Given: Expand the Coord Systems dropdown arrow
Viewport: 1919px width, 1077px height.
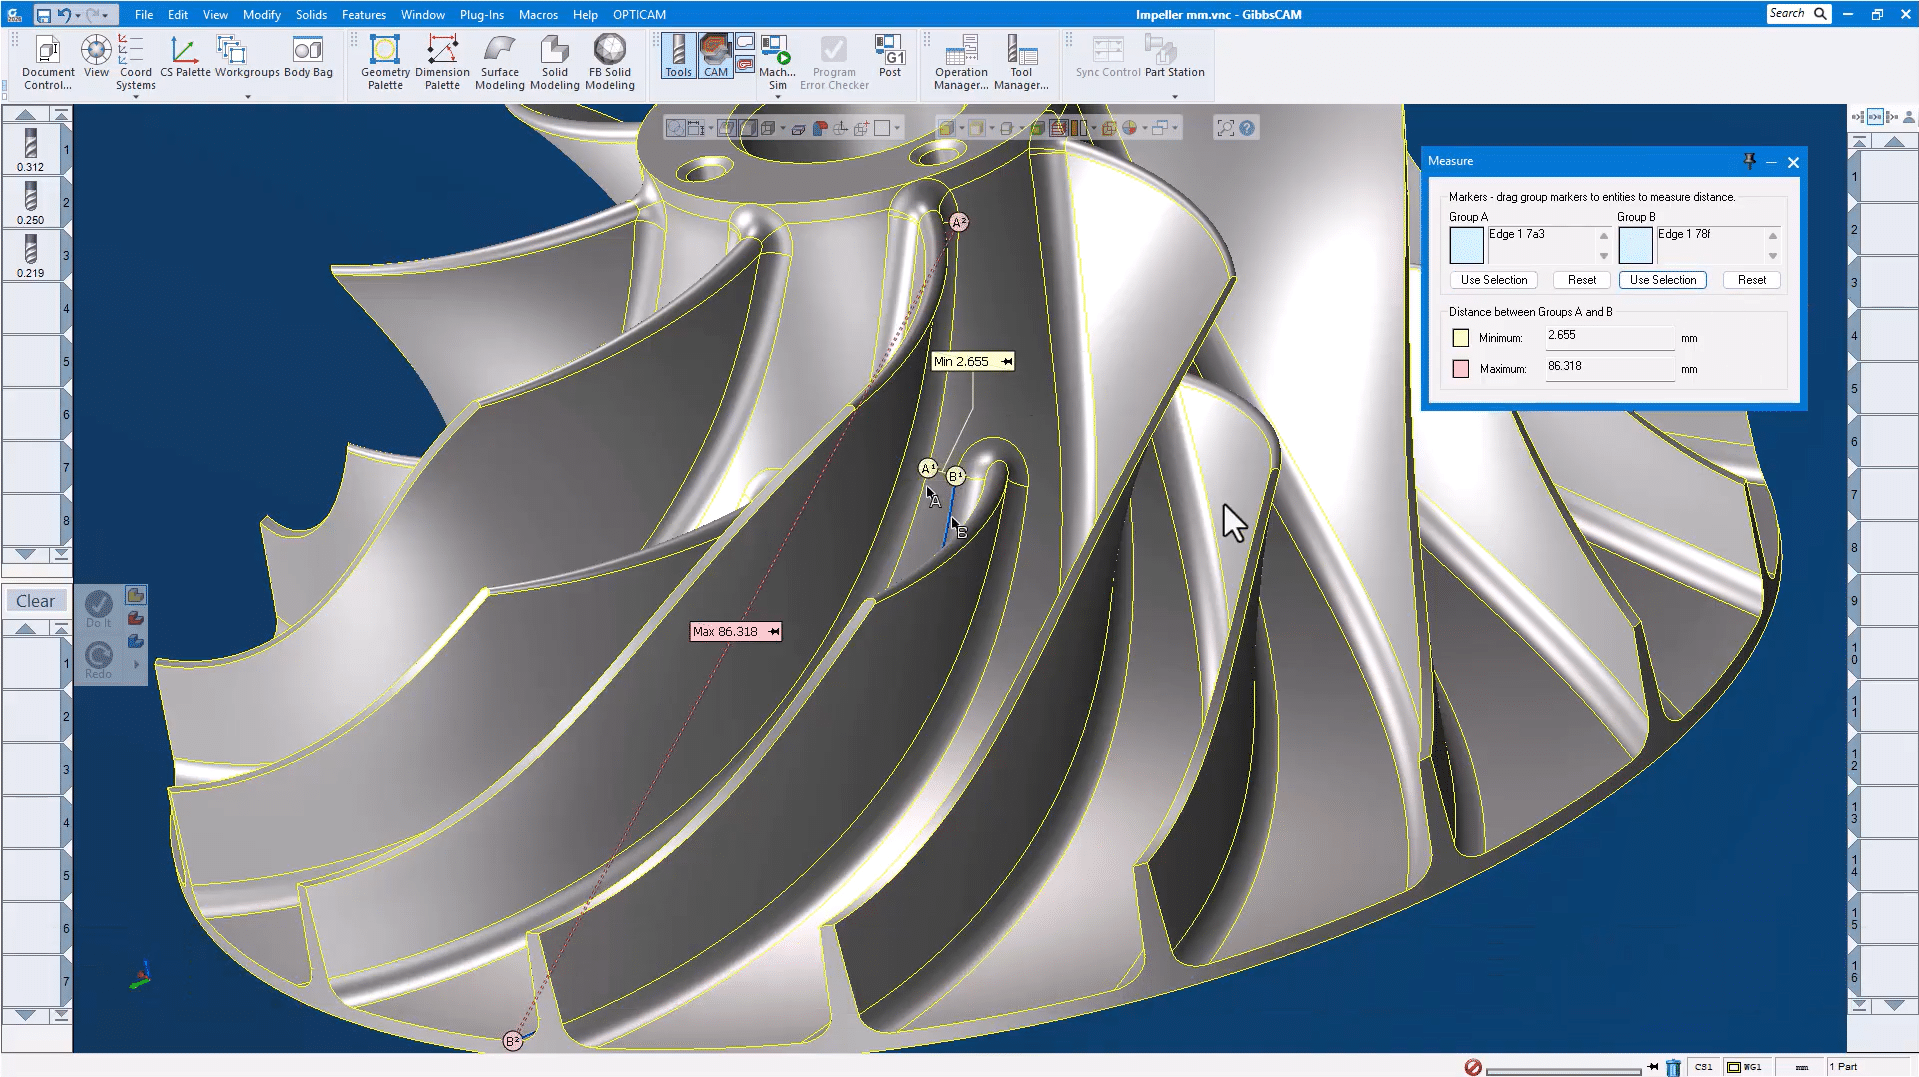Looking at the screenshot, I should click(x=136, y=97).
